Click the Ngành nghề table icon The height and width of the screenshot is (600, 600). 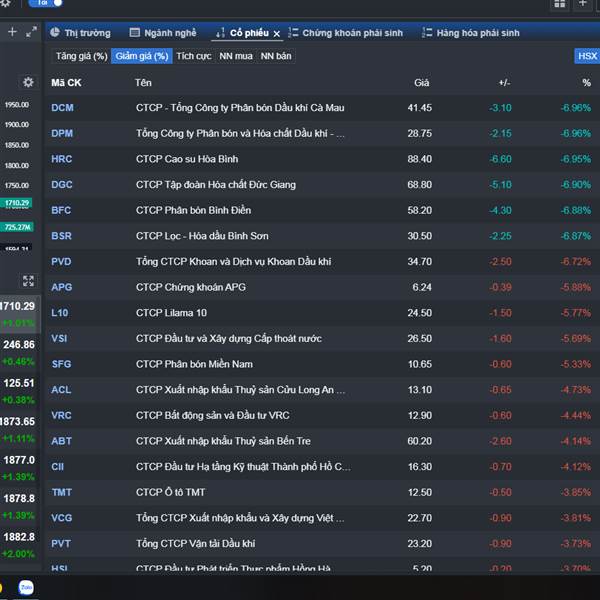click(135, 33)
